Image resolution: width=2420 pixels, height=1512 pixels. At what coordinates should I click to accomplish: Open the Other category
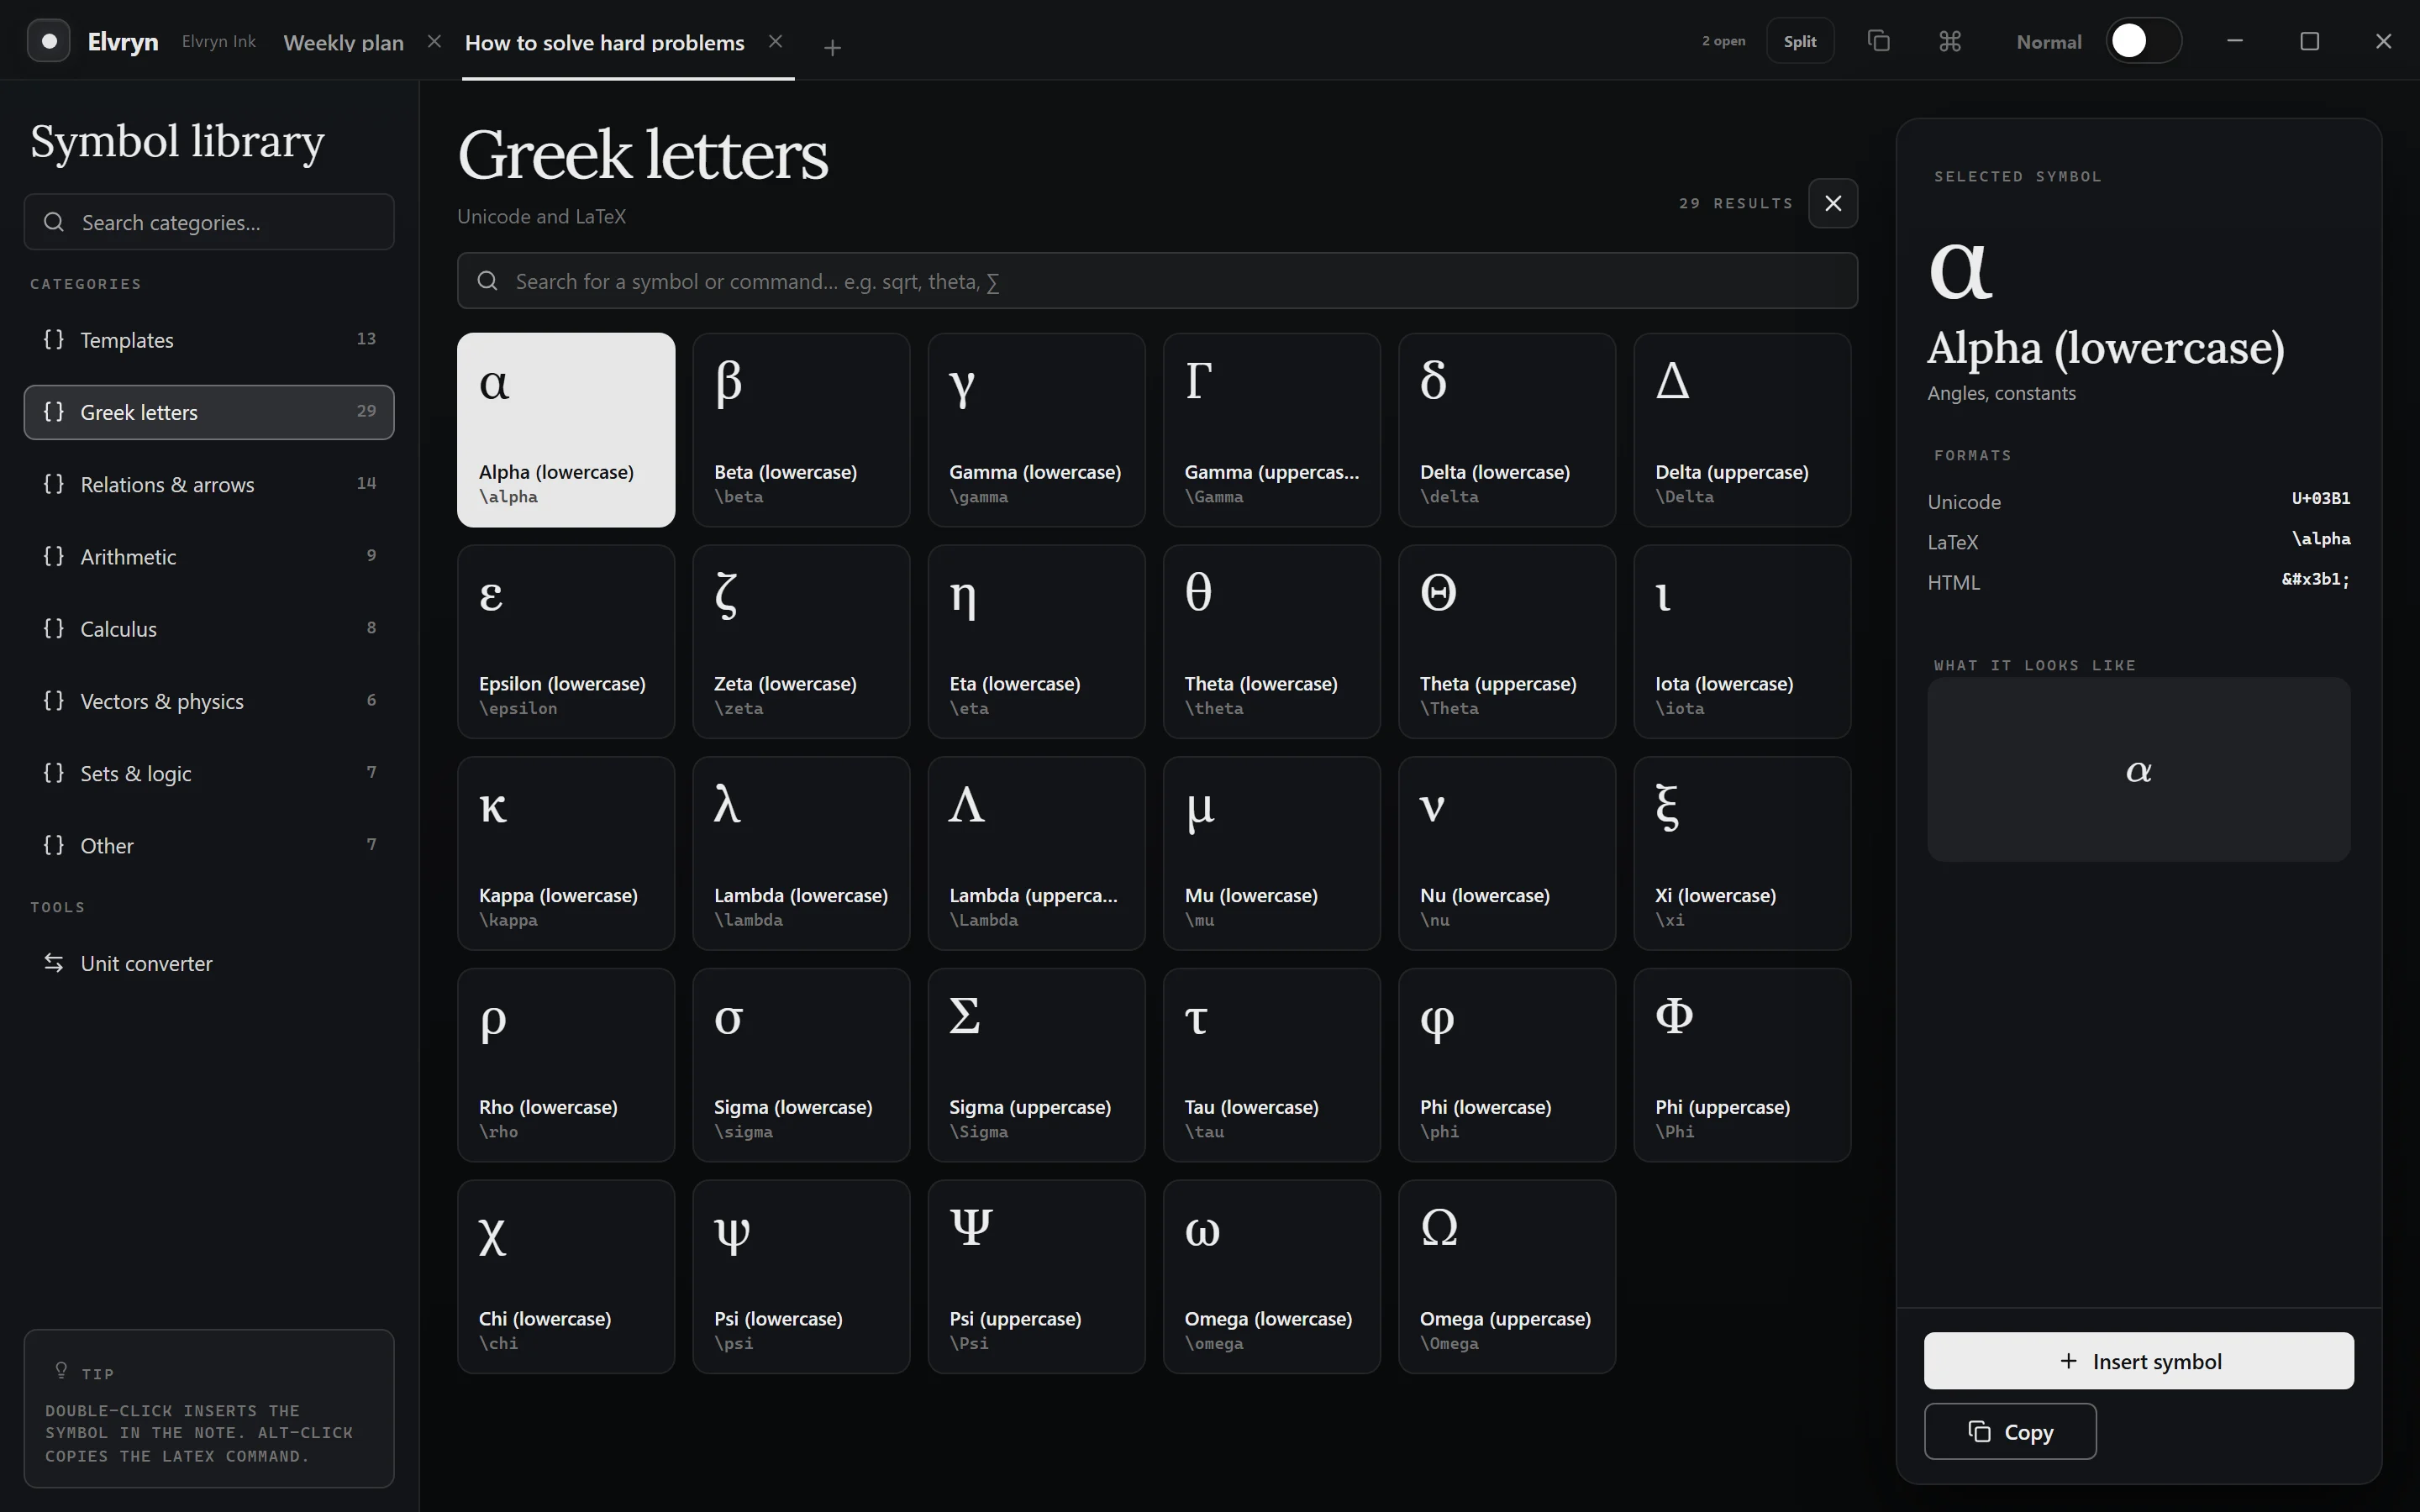click(x=209, y=845)
